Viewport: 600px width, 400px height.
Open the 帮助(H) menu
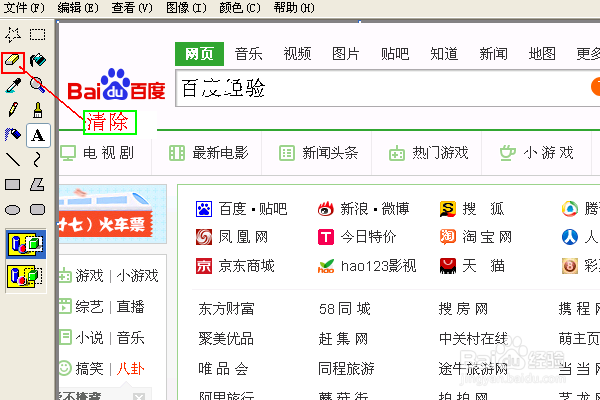pos(294,8)
